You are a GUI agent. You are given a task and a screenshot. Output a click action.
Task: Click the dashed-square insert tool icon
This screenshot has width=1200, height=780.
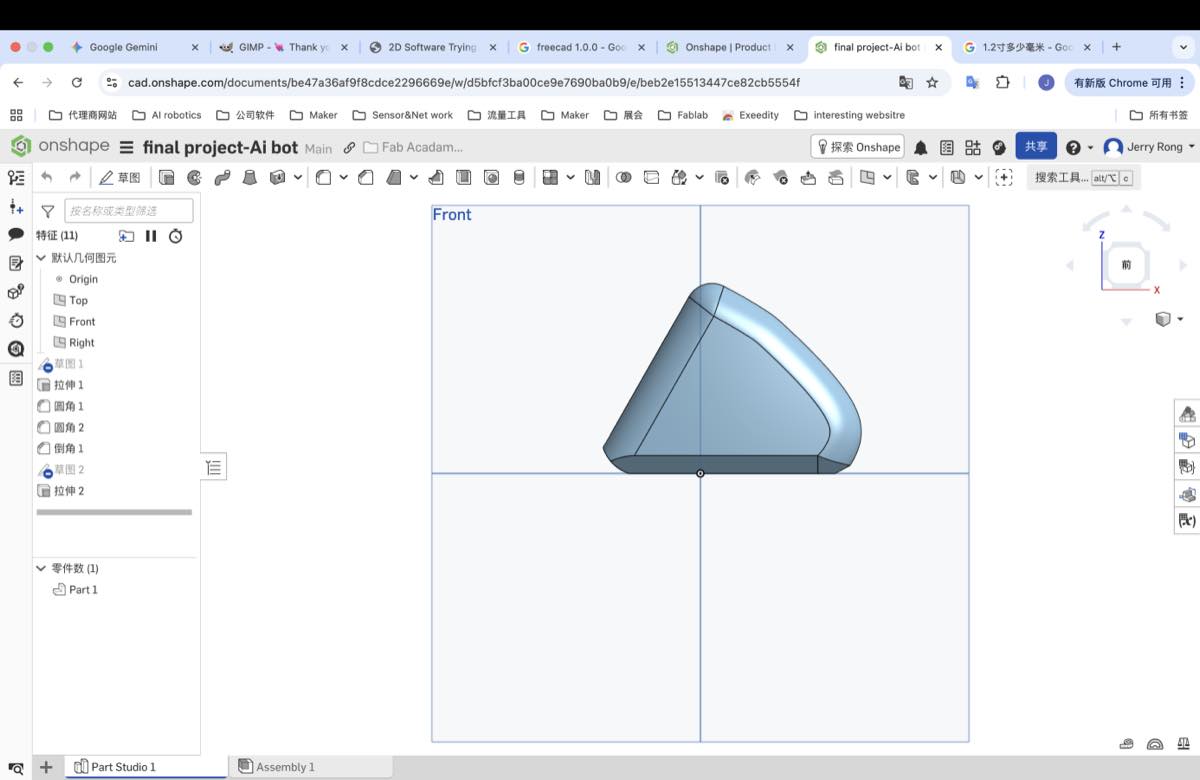click(1004, 177)
